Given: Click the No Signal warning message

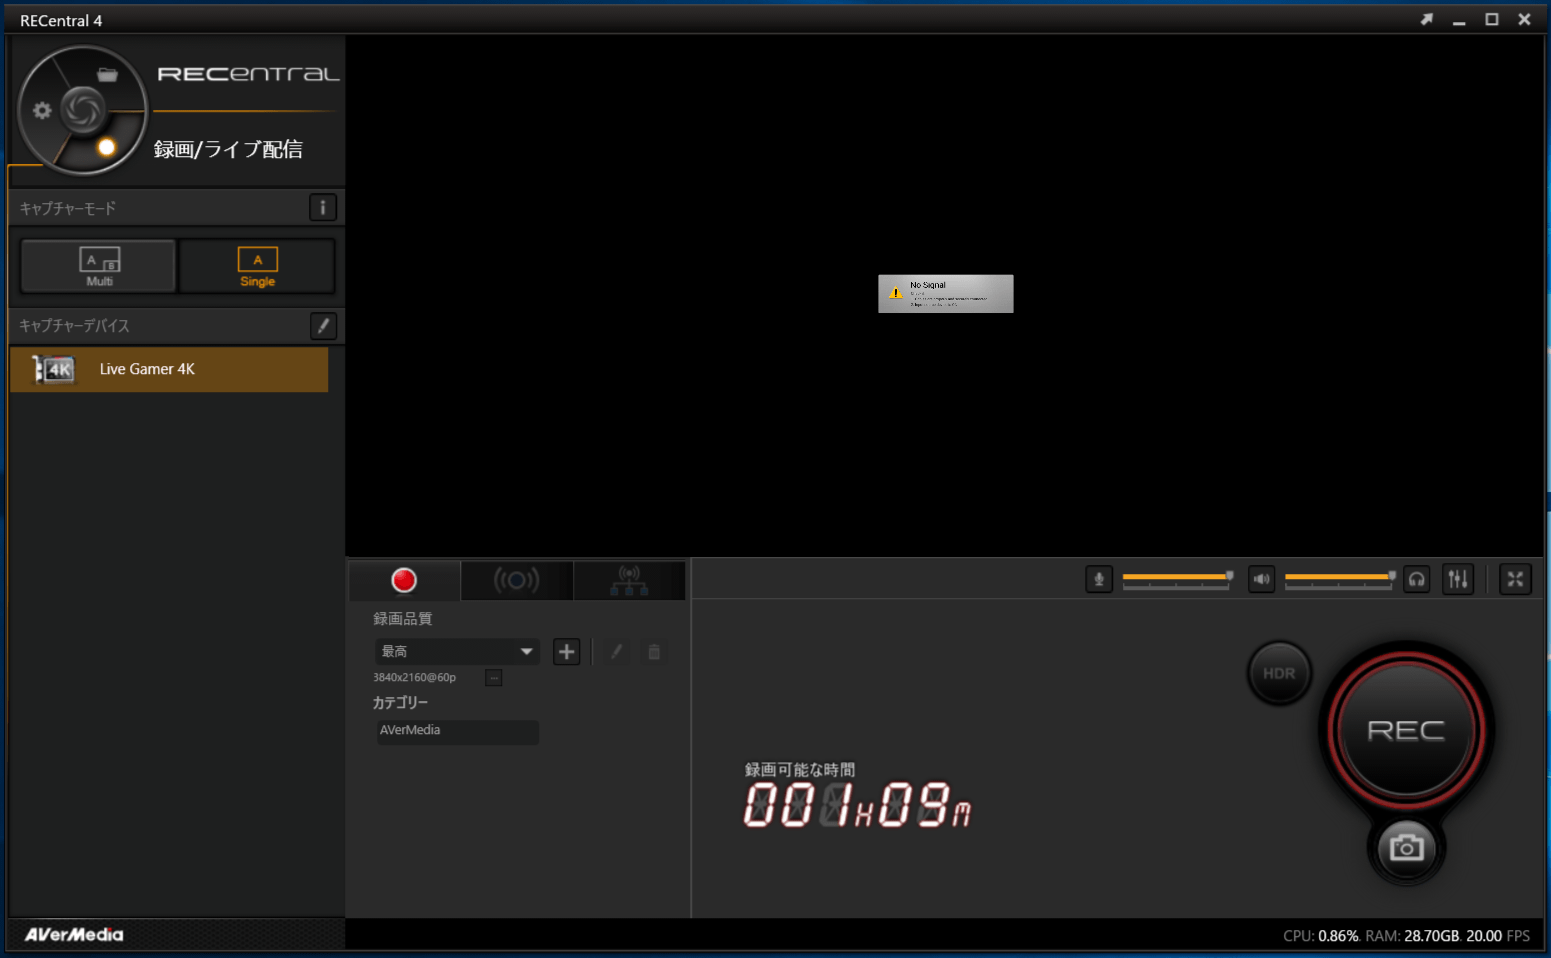Looking at the screenshot, I should [x=945, y=294].
